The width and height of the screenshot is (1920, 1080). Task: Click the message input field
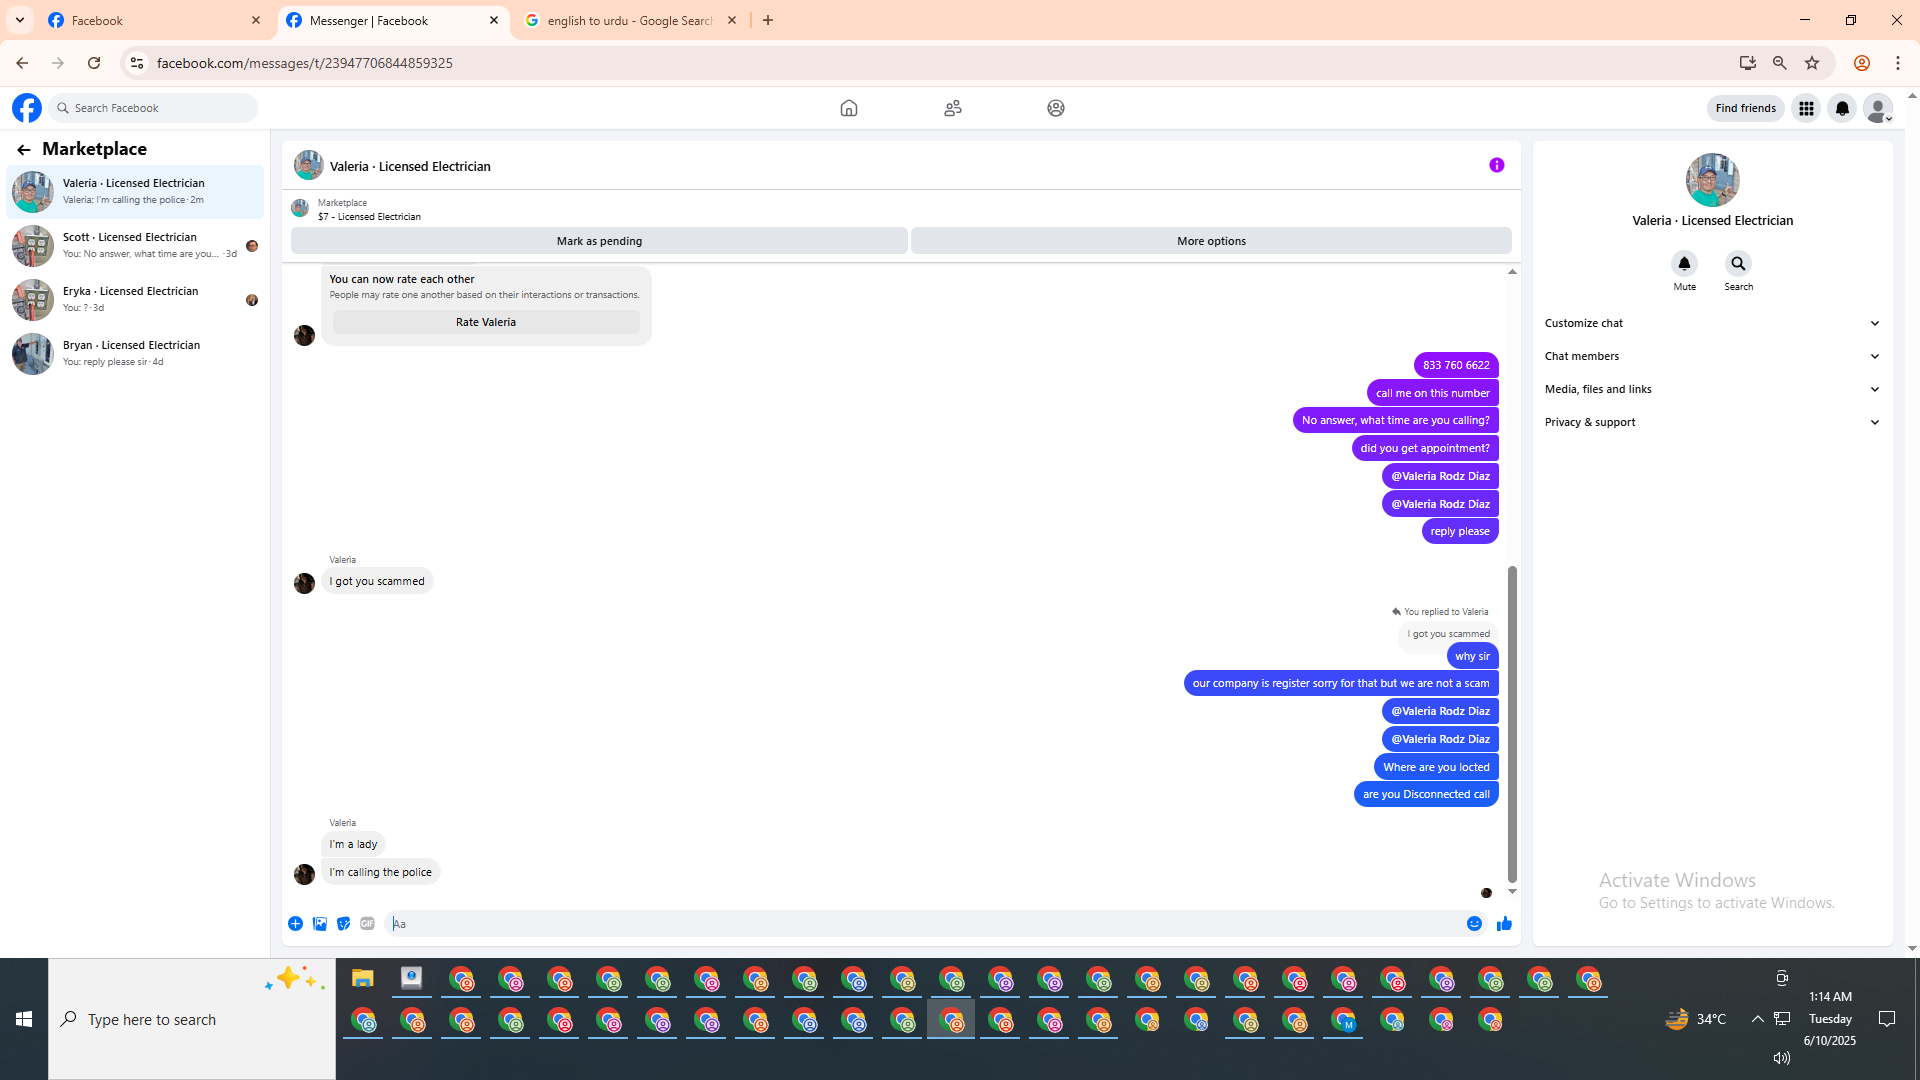pyautogui.click(x=920, y=923)
